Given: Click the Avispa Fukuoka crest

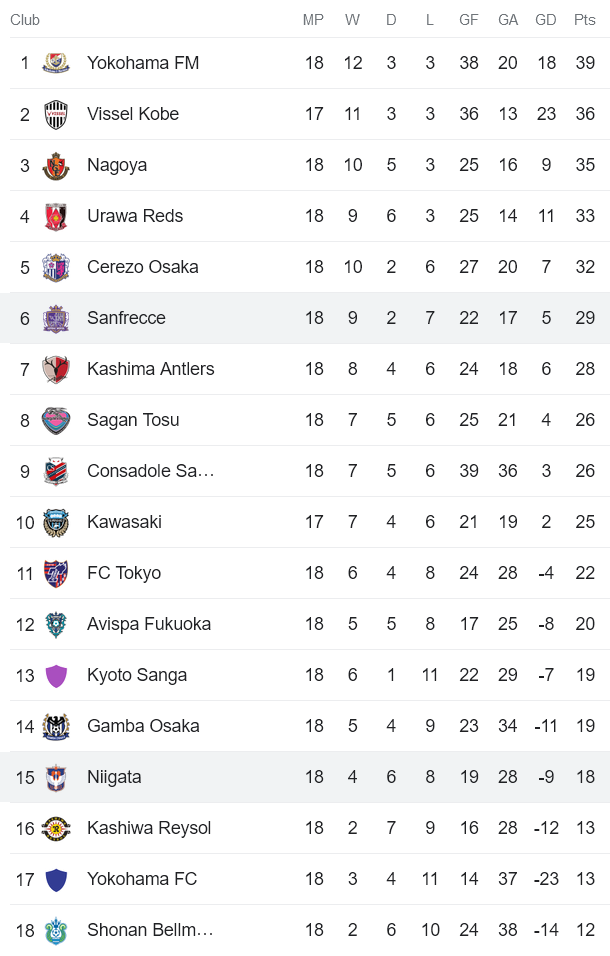Looking at the screenshot, I should point(56,623).
